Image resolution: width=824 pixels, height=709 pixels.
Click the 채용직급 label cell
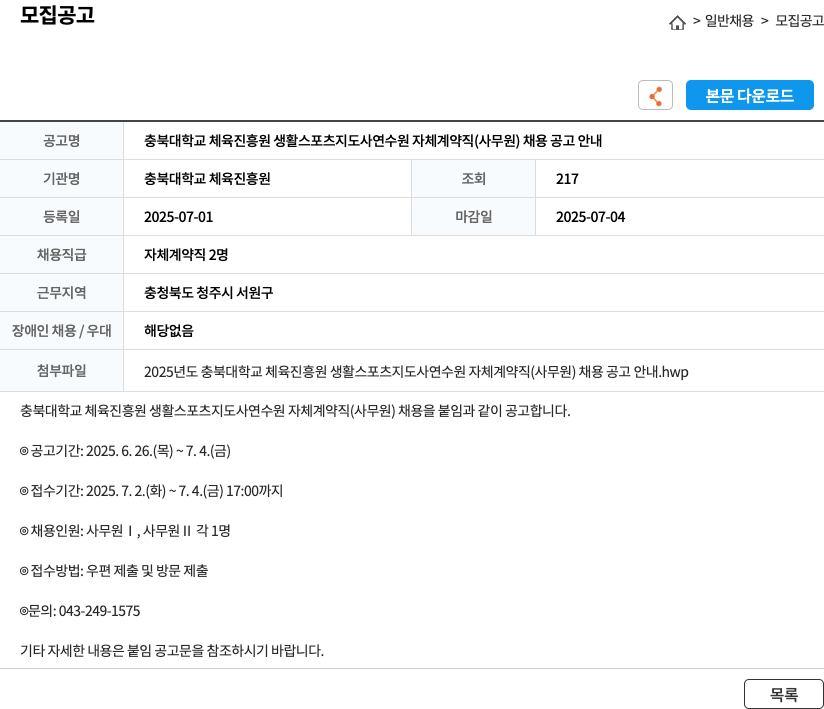pyautogui.click(x=61, y=255)
